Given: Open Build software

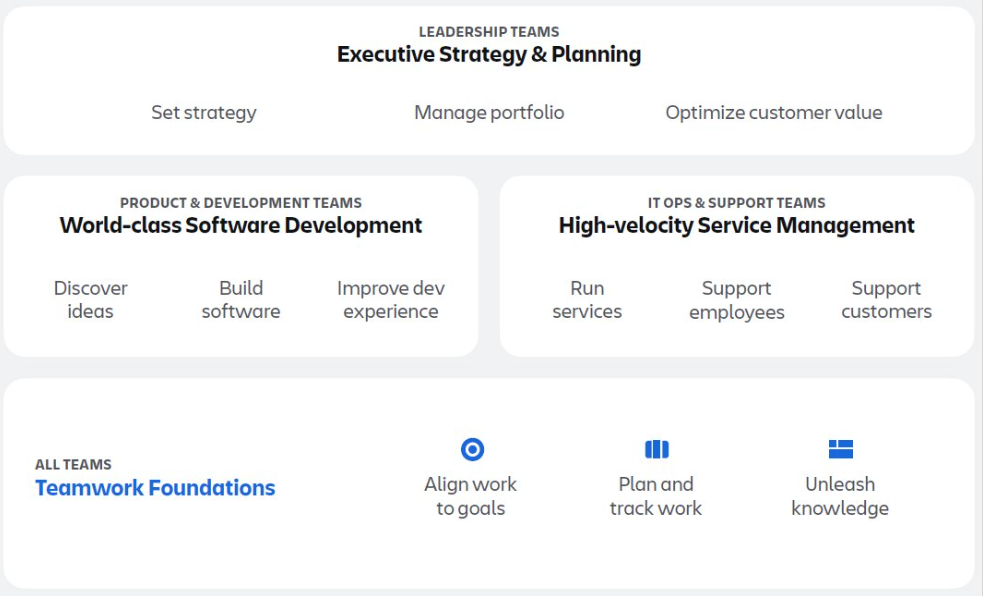Looking at the screenshot, I should 241,300.
